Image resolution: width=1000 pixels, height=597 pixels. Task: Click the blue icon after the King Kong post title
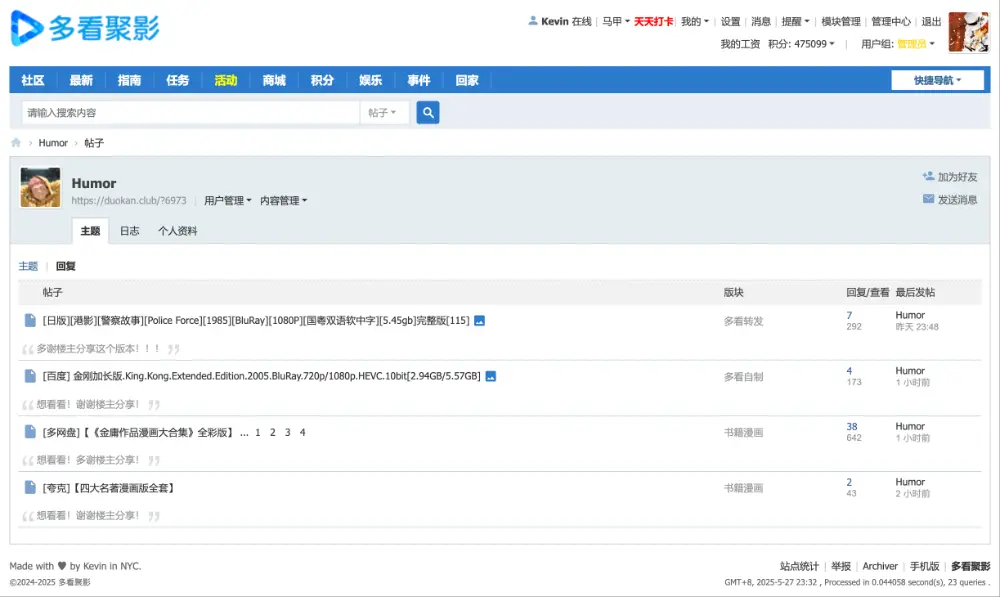489,375
